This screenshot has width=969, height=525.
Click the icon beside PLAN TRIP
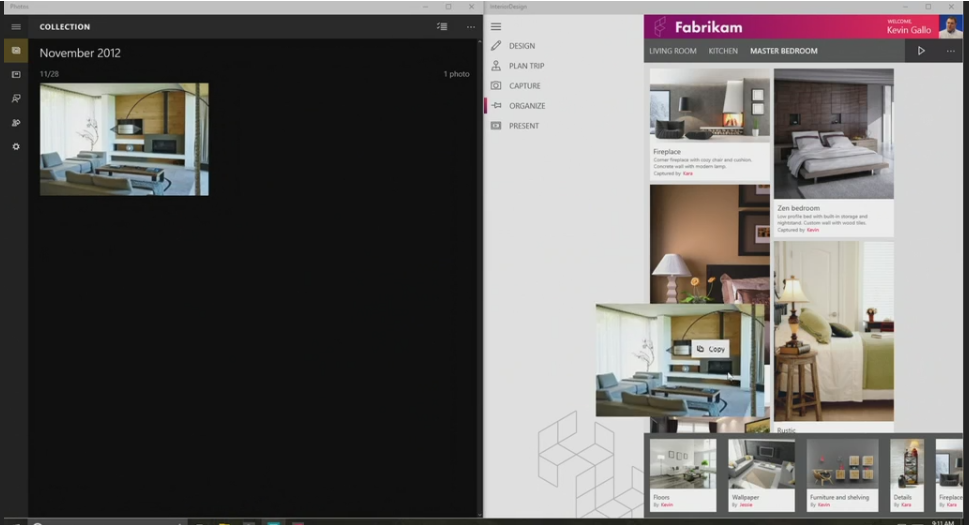click(x=496, y=65)
